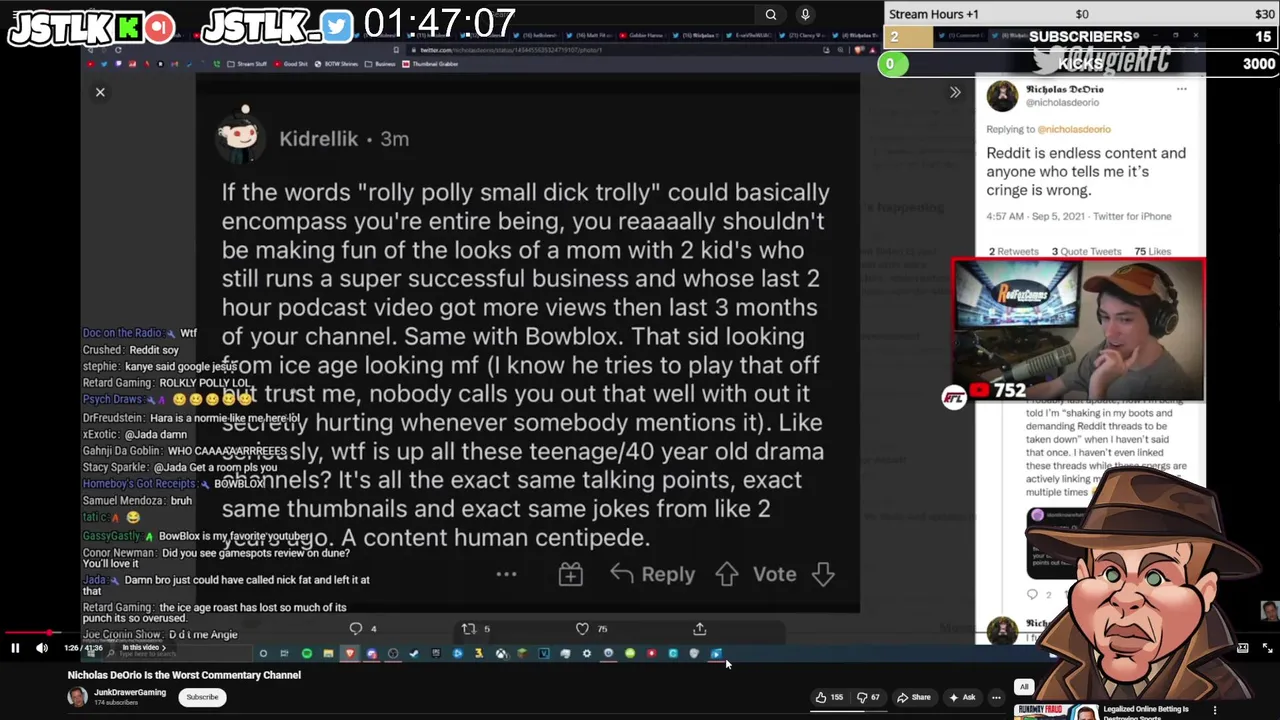Open the Good Shit bookmark
1280x720 pixels.
(x=290, y=64)
